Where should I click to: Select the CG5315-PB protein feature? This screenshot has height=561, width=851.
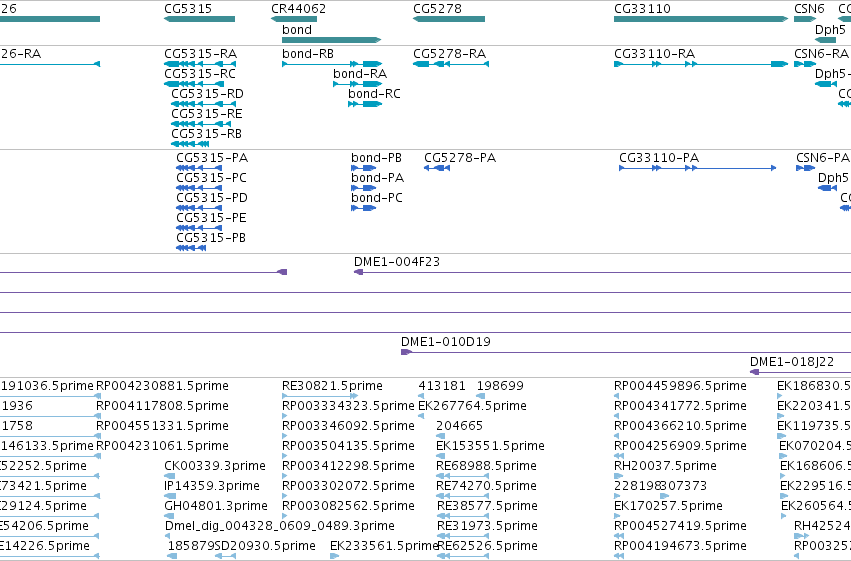[x=191, y=248]
